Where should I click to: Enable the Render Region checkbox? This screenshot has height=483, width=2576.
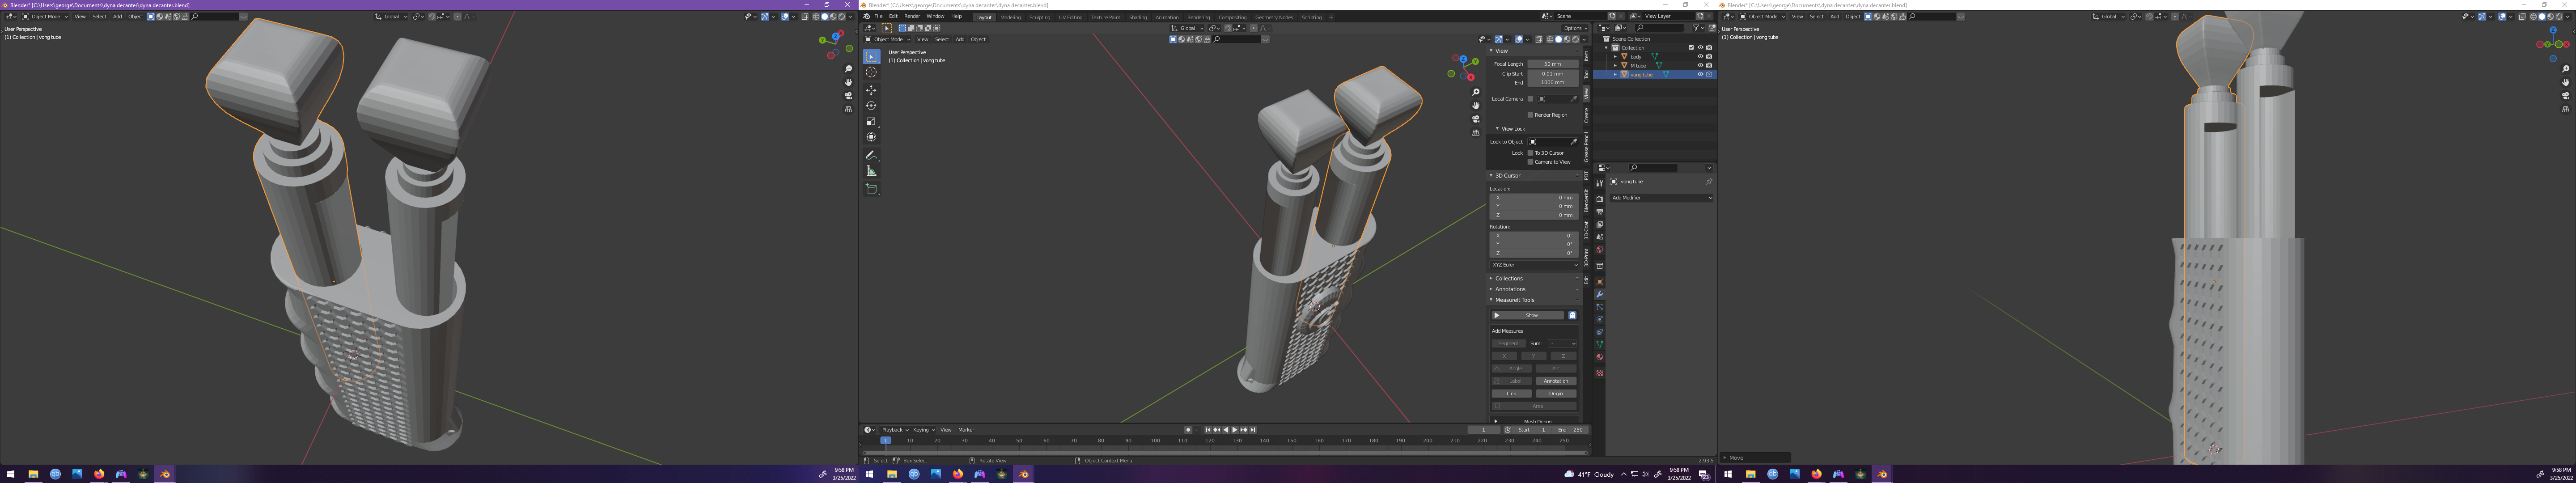pos(1530,115)
